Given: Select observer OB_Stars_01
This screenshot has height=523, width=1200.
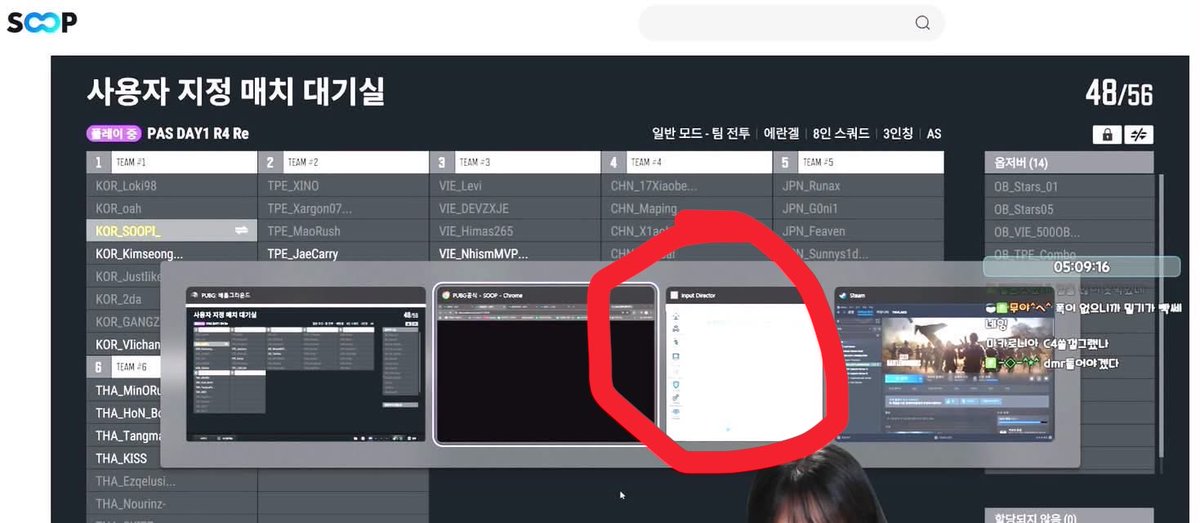Looking at the screenshot, I should [x=1068, y=186].
